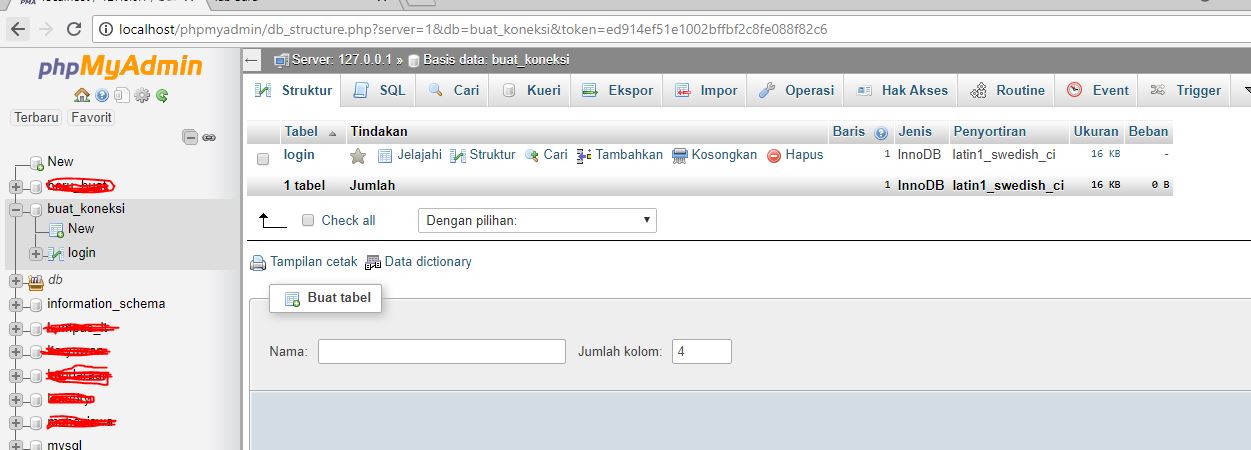The width and height of the screenshot is (1251, 450).
Task: Click the printer icon for Tampilan cetak
Action: [258, 262]
